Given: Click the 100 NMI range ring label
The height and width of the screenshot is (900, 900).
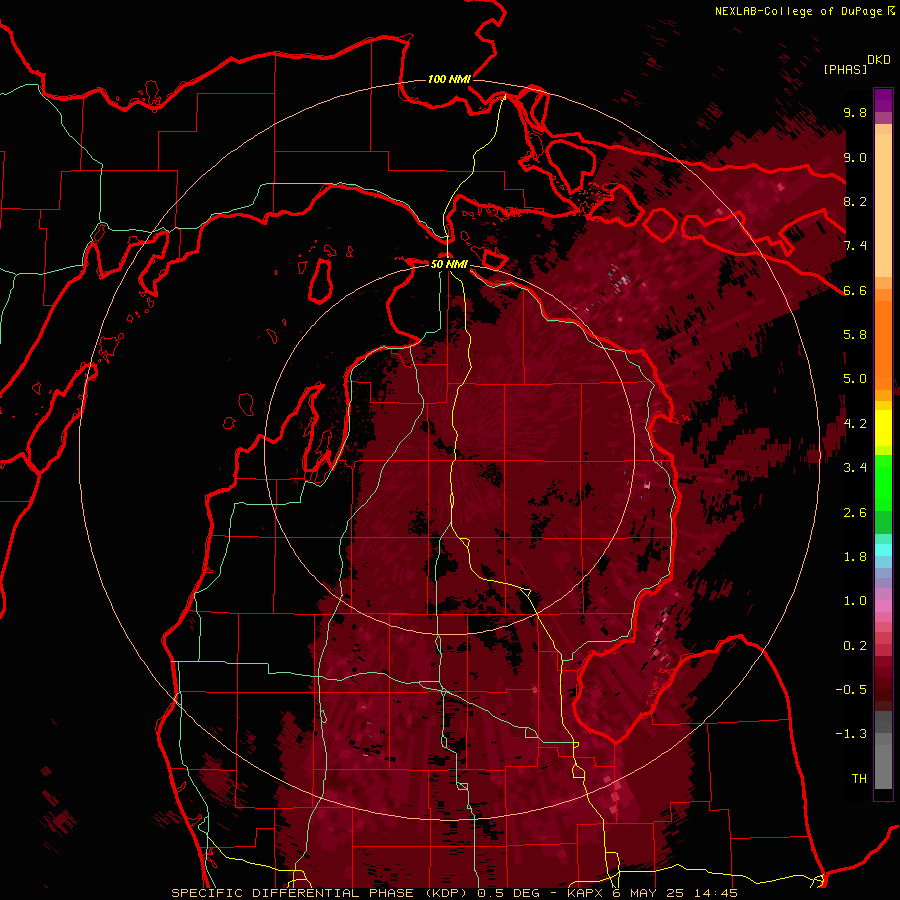Looking at the screenshot, I should [x=449, y=79].
